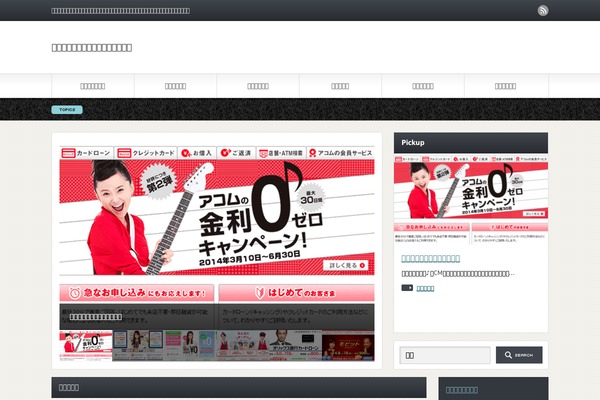Click the Pickup widget header
The height and width of the screenshot is (400, 600).
point(471,143)
